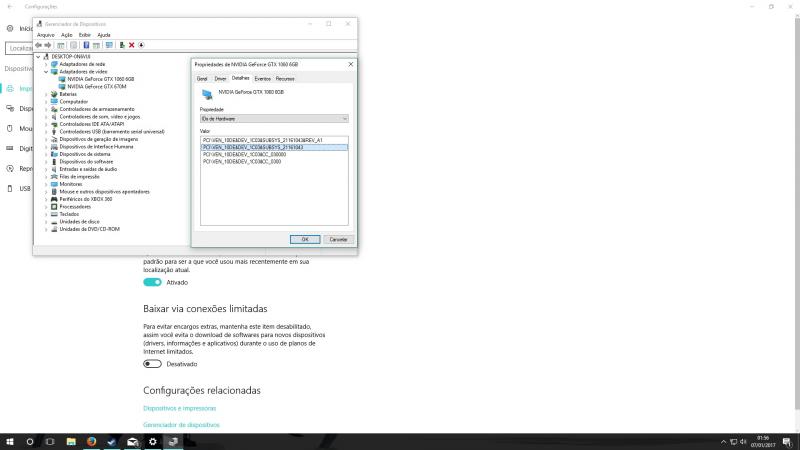Click the Localizar search field in Settings
800x450 pixels.
coord(19,48)
